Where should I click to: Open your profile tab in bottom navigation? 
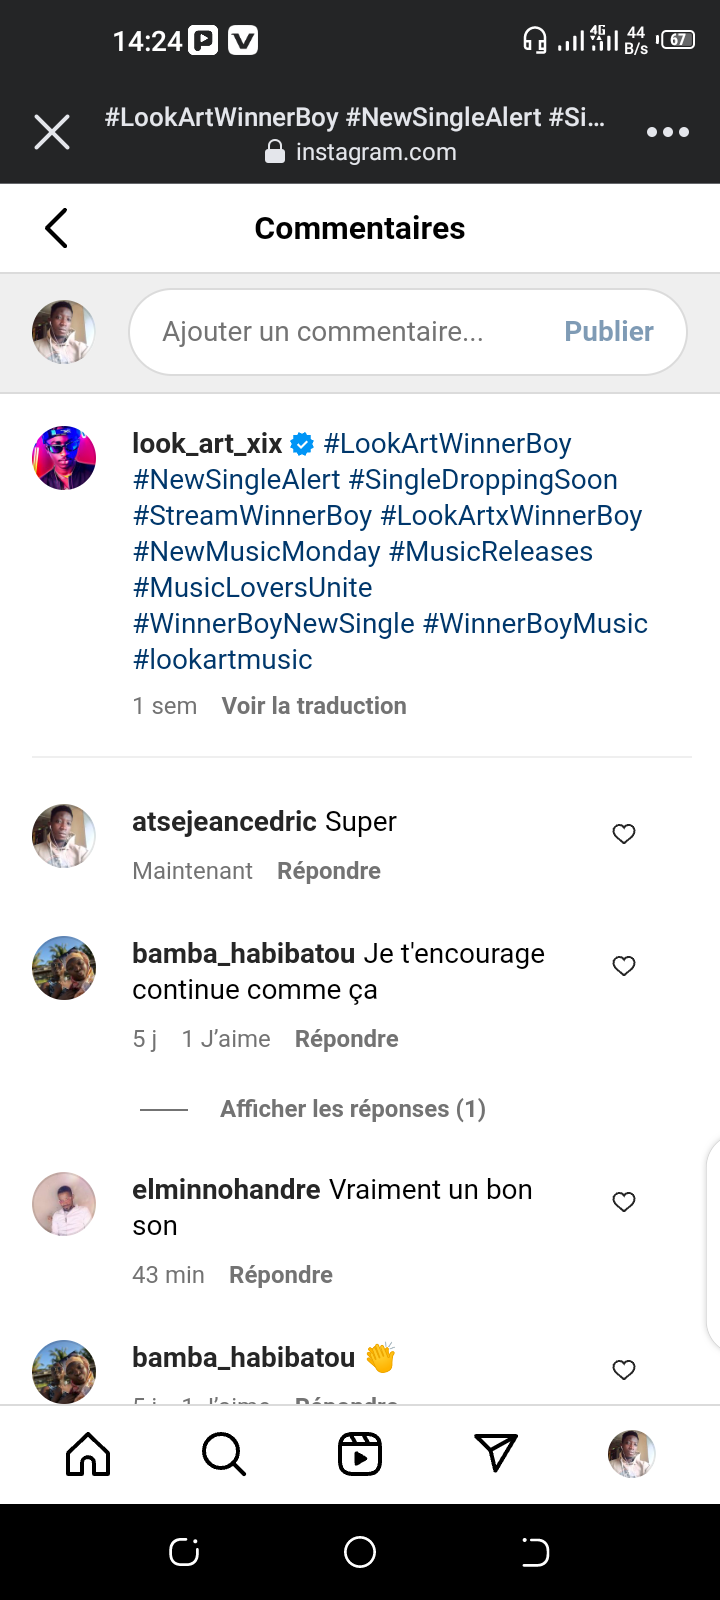point(632,1454)
